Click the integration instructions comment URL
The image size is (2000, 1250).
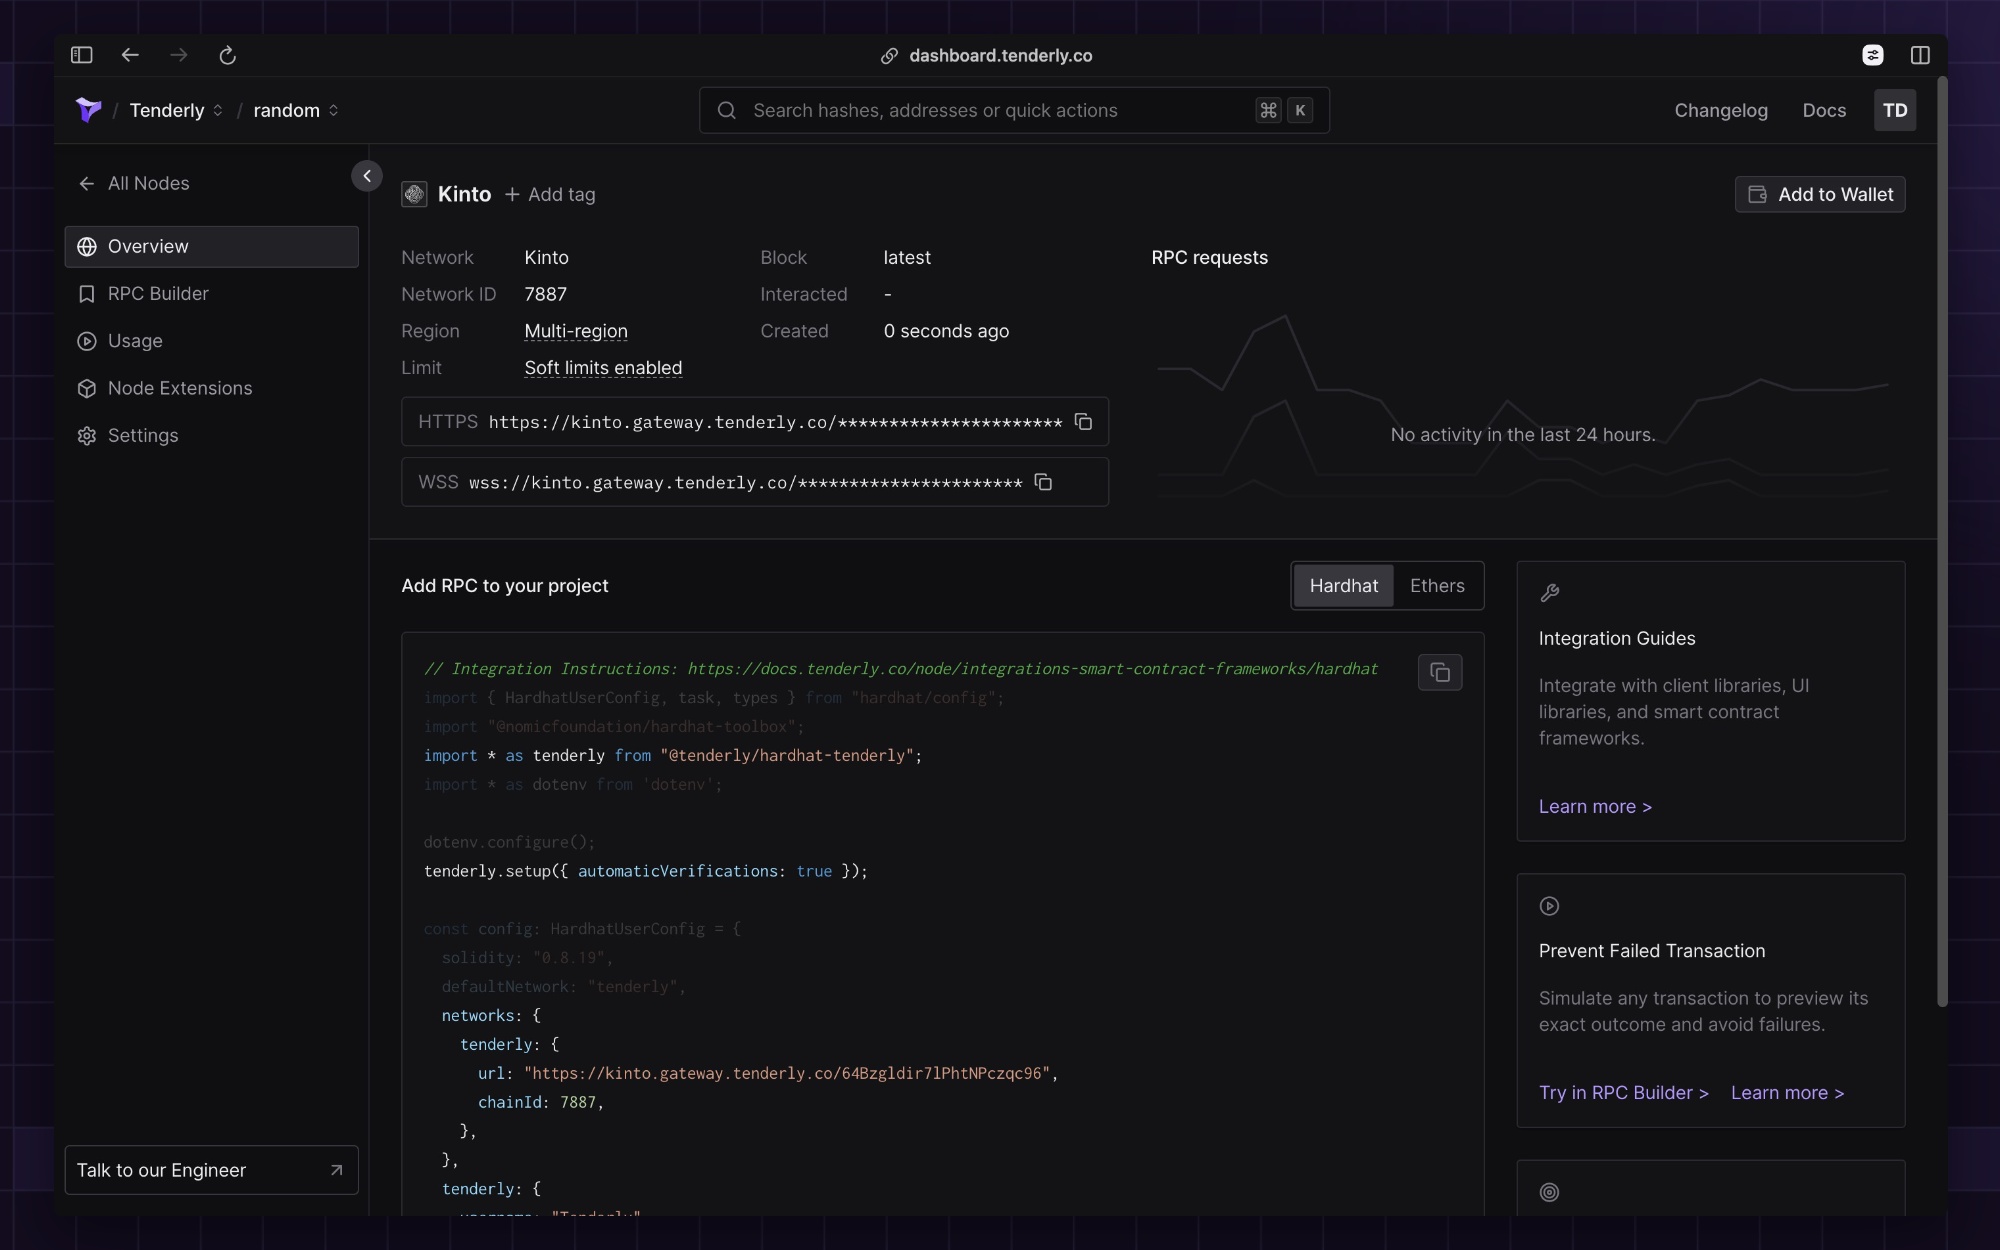(1032, 669)
